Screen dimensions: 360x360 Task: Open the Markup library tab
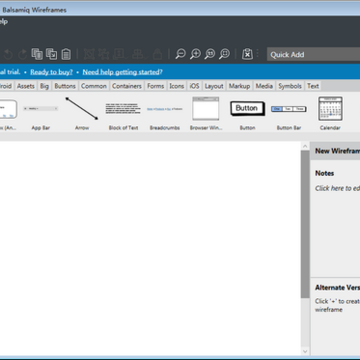(x=239, y=86)
